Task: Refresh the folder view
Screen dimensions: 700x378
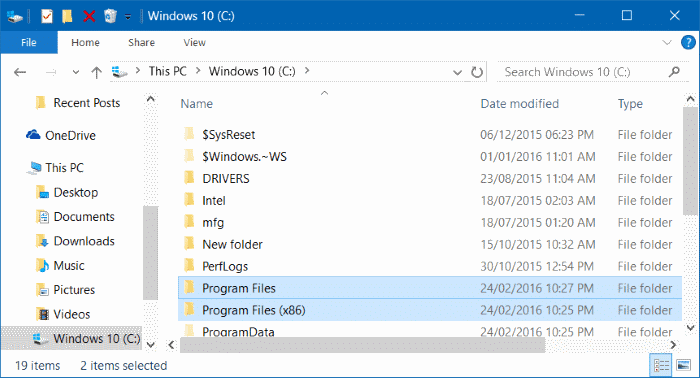Action: tap(477, 72)
